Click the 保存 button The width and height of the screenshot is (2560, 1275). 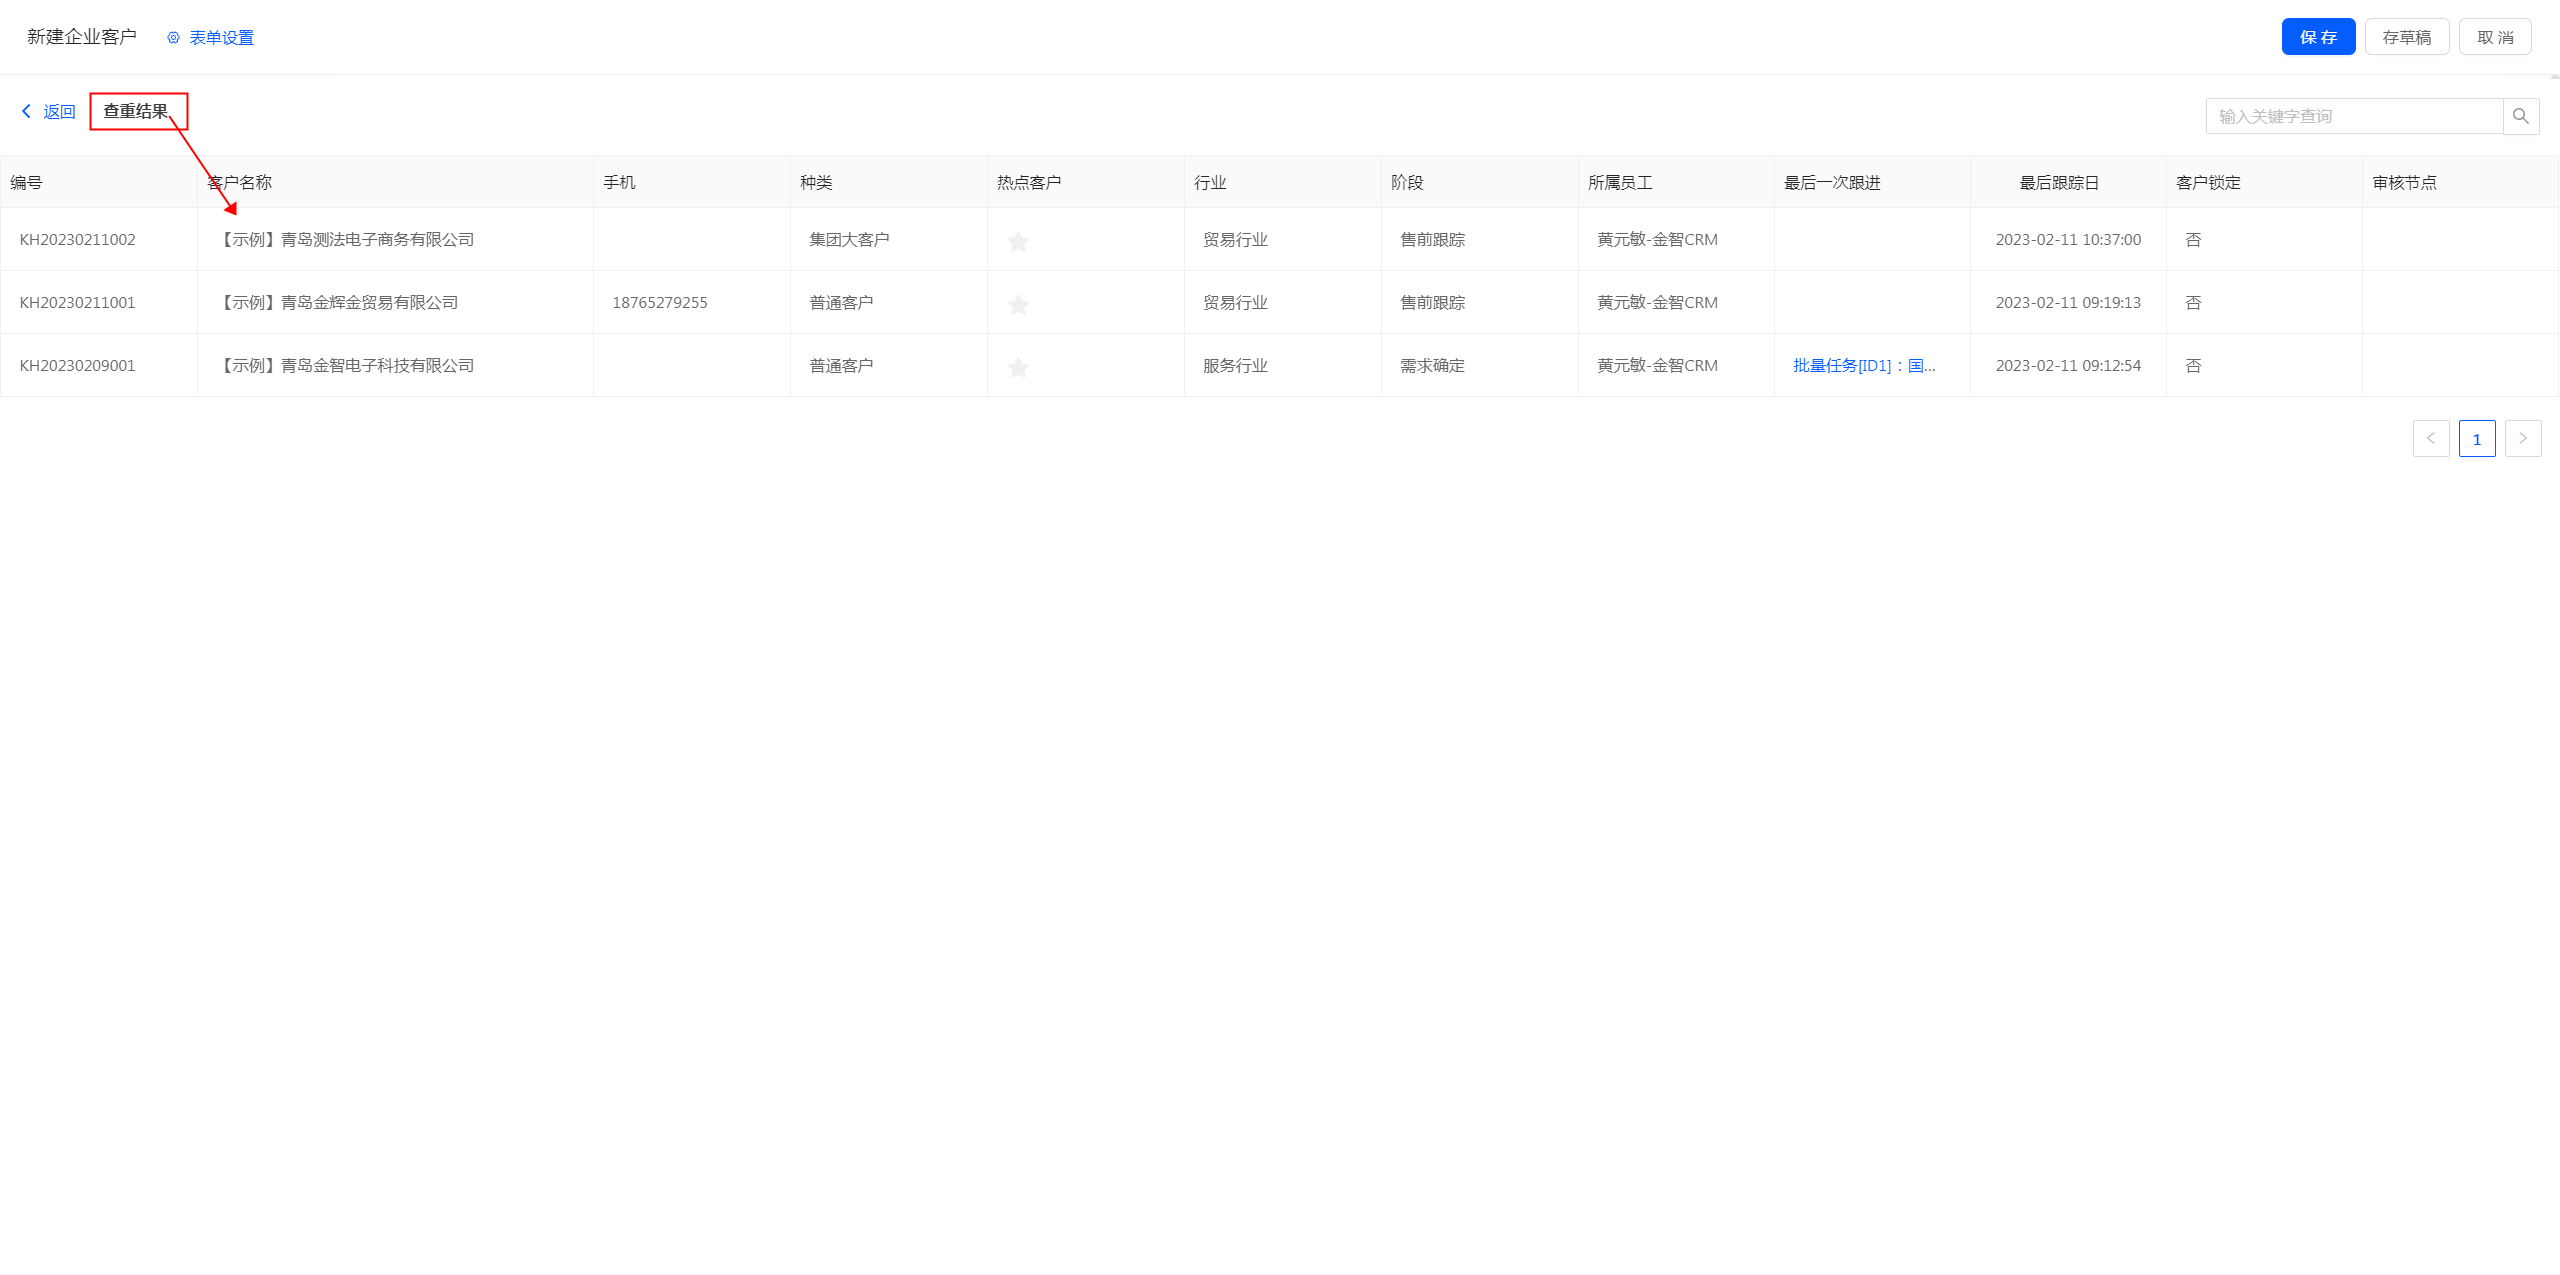2318,37
